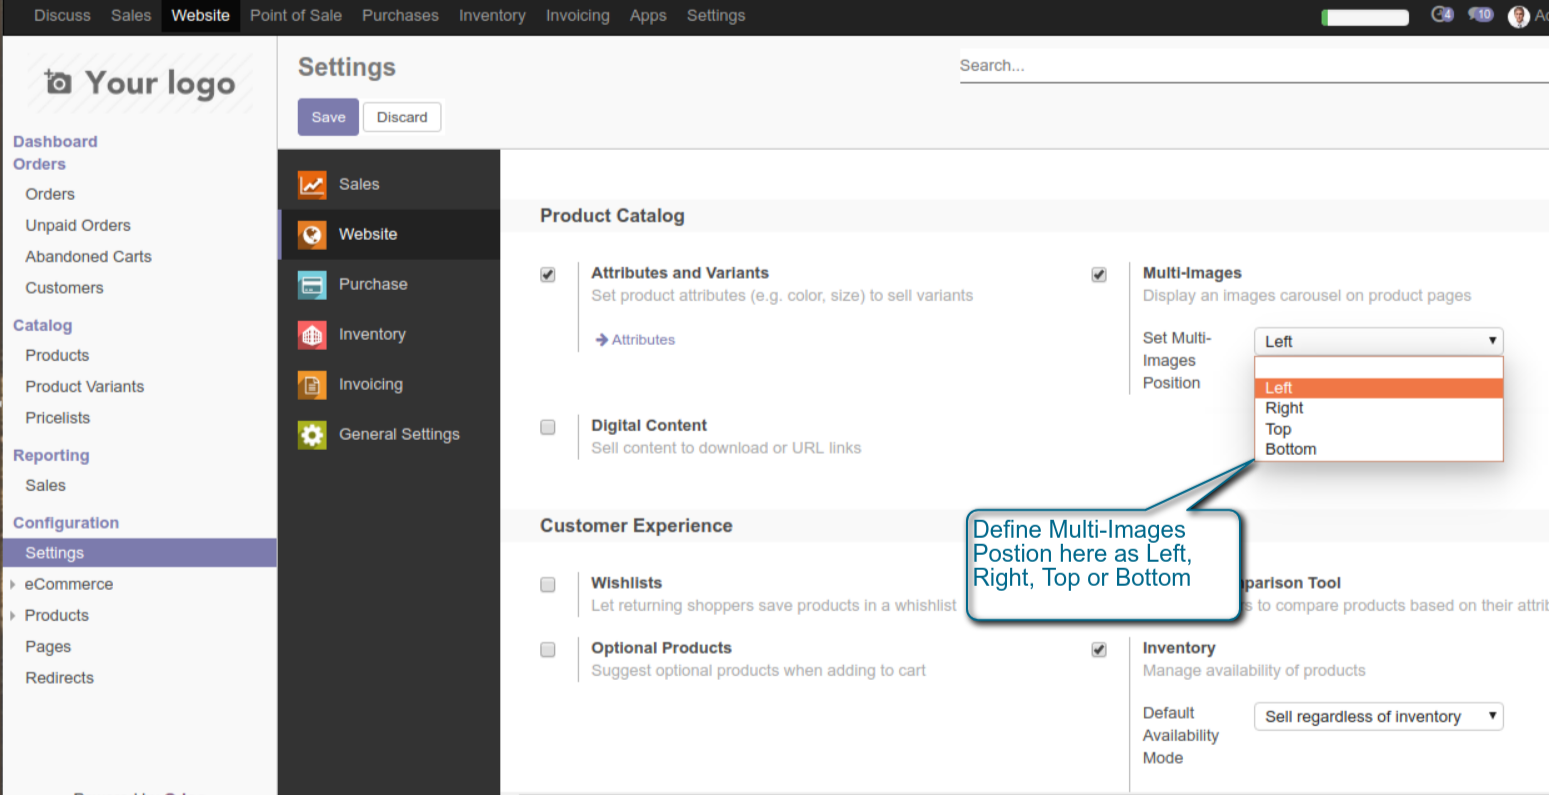Viewport: 1549px width, 795px height.
Task: Open Sales under Reporting
Action: (x=45, y=485)
